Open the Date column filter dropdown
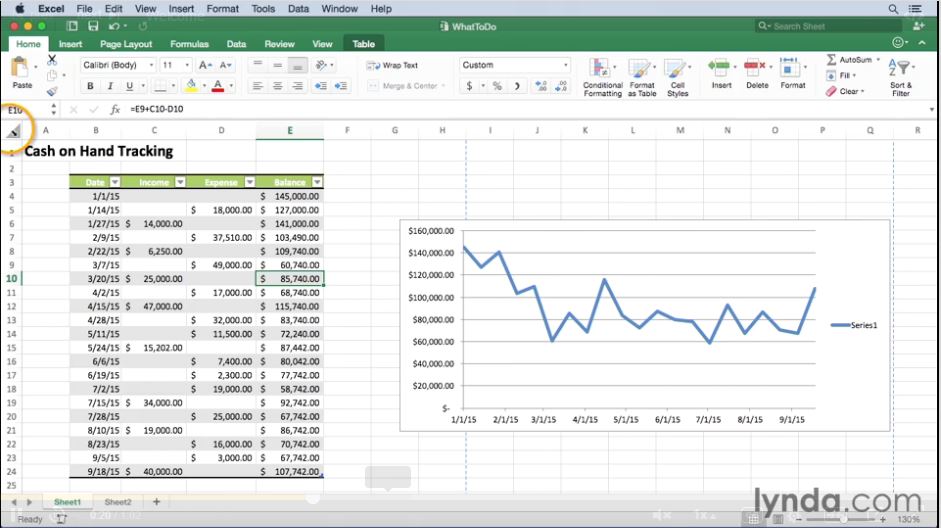 click(x=115, y=182)
